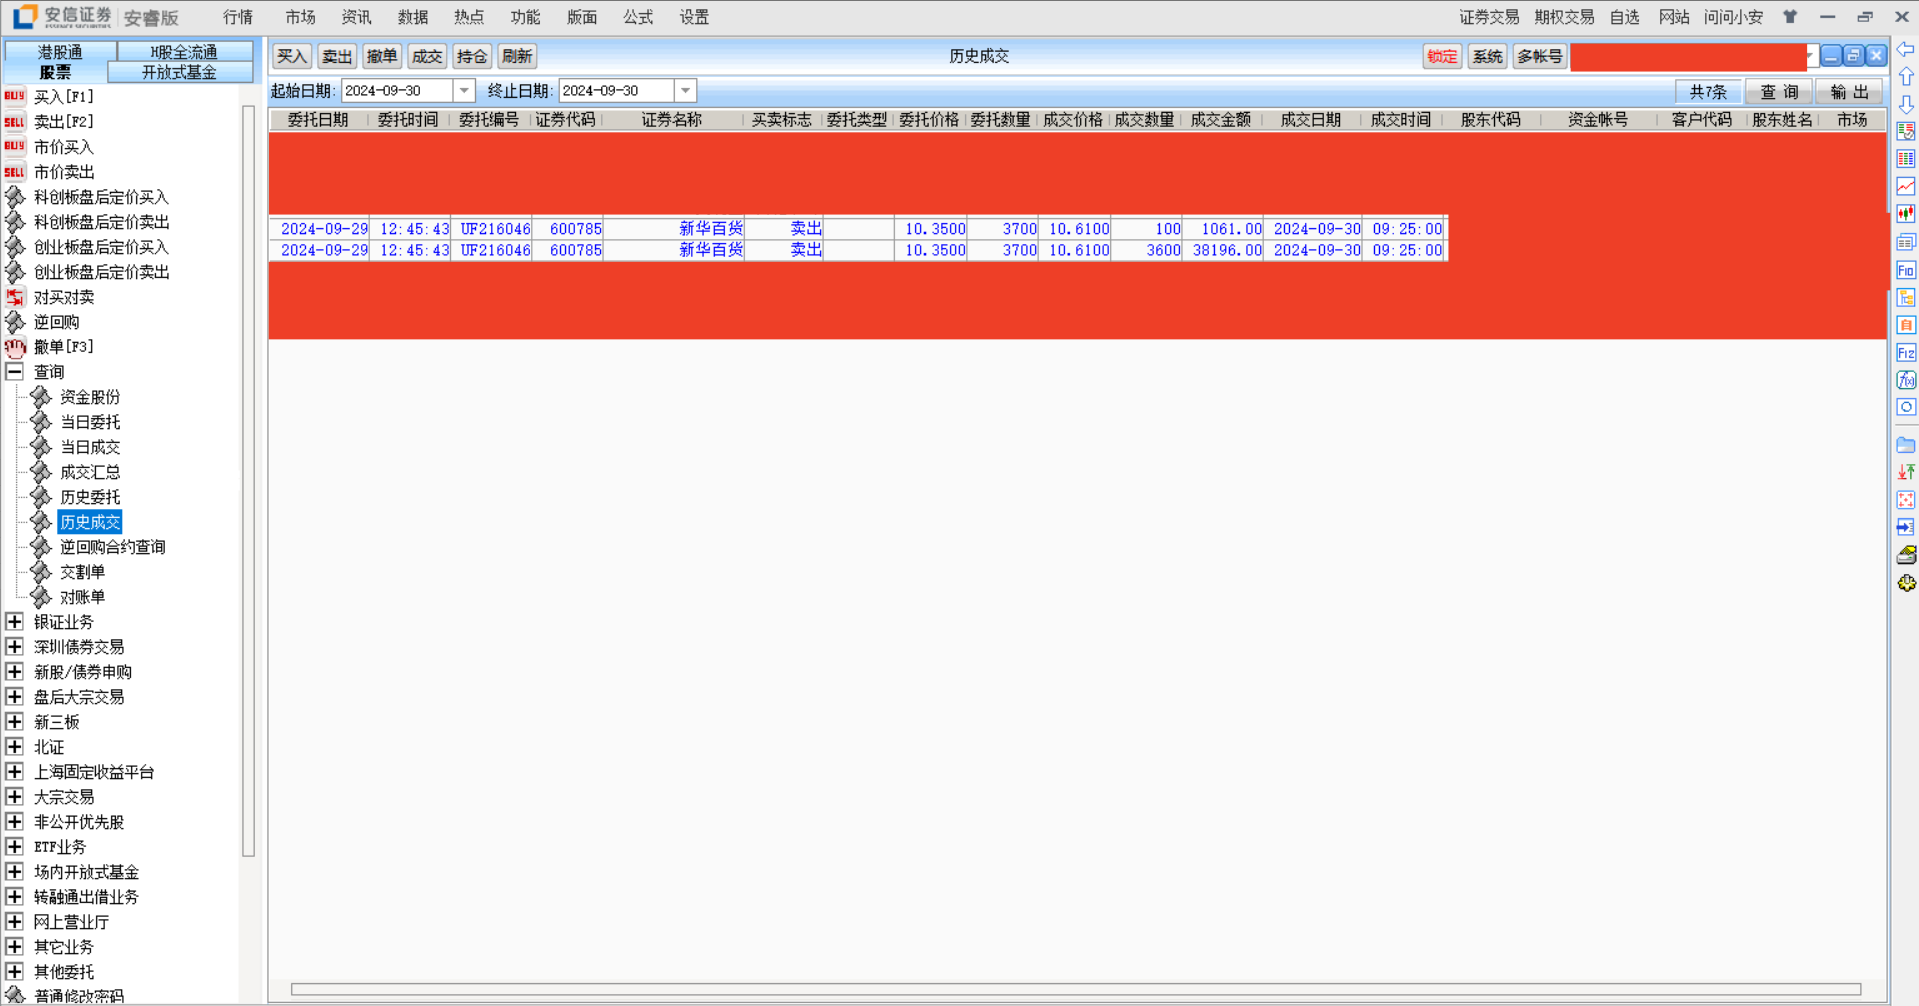Click the folder icon in right toolbar
1919x1006 pixels.
[1906, 445]
